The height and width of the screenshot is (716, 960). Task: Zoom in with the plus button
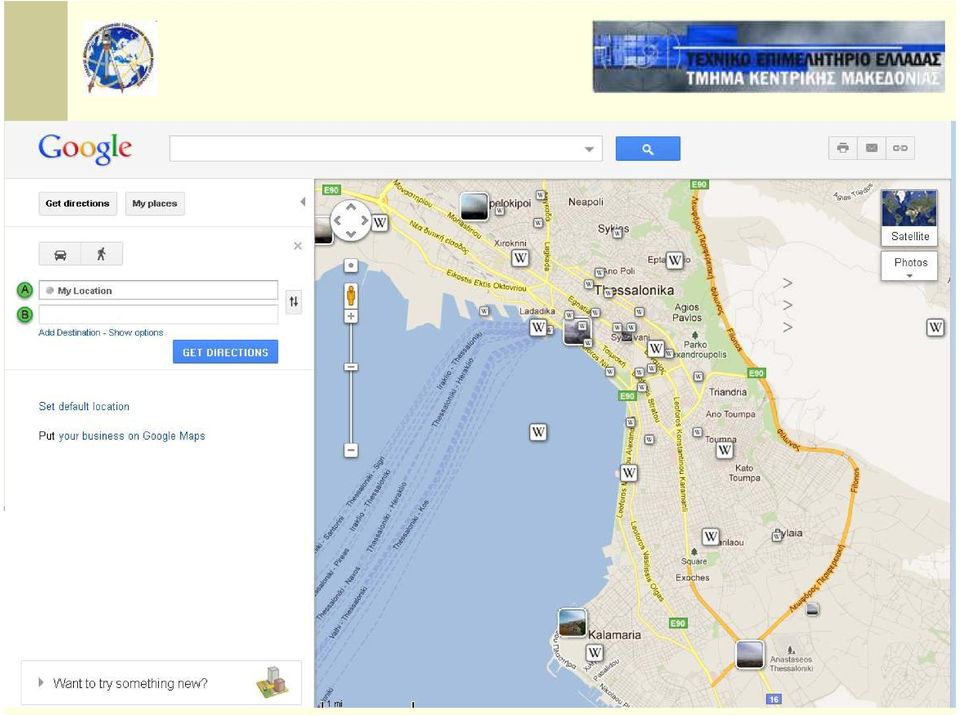click(351, 317)
